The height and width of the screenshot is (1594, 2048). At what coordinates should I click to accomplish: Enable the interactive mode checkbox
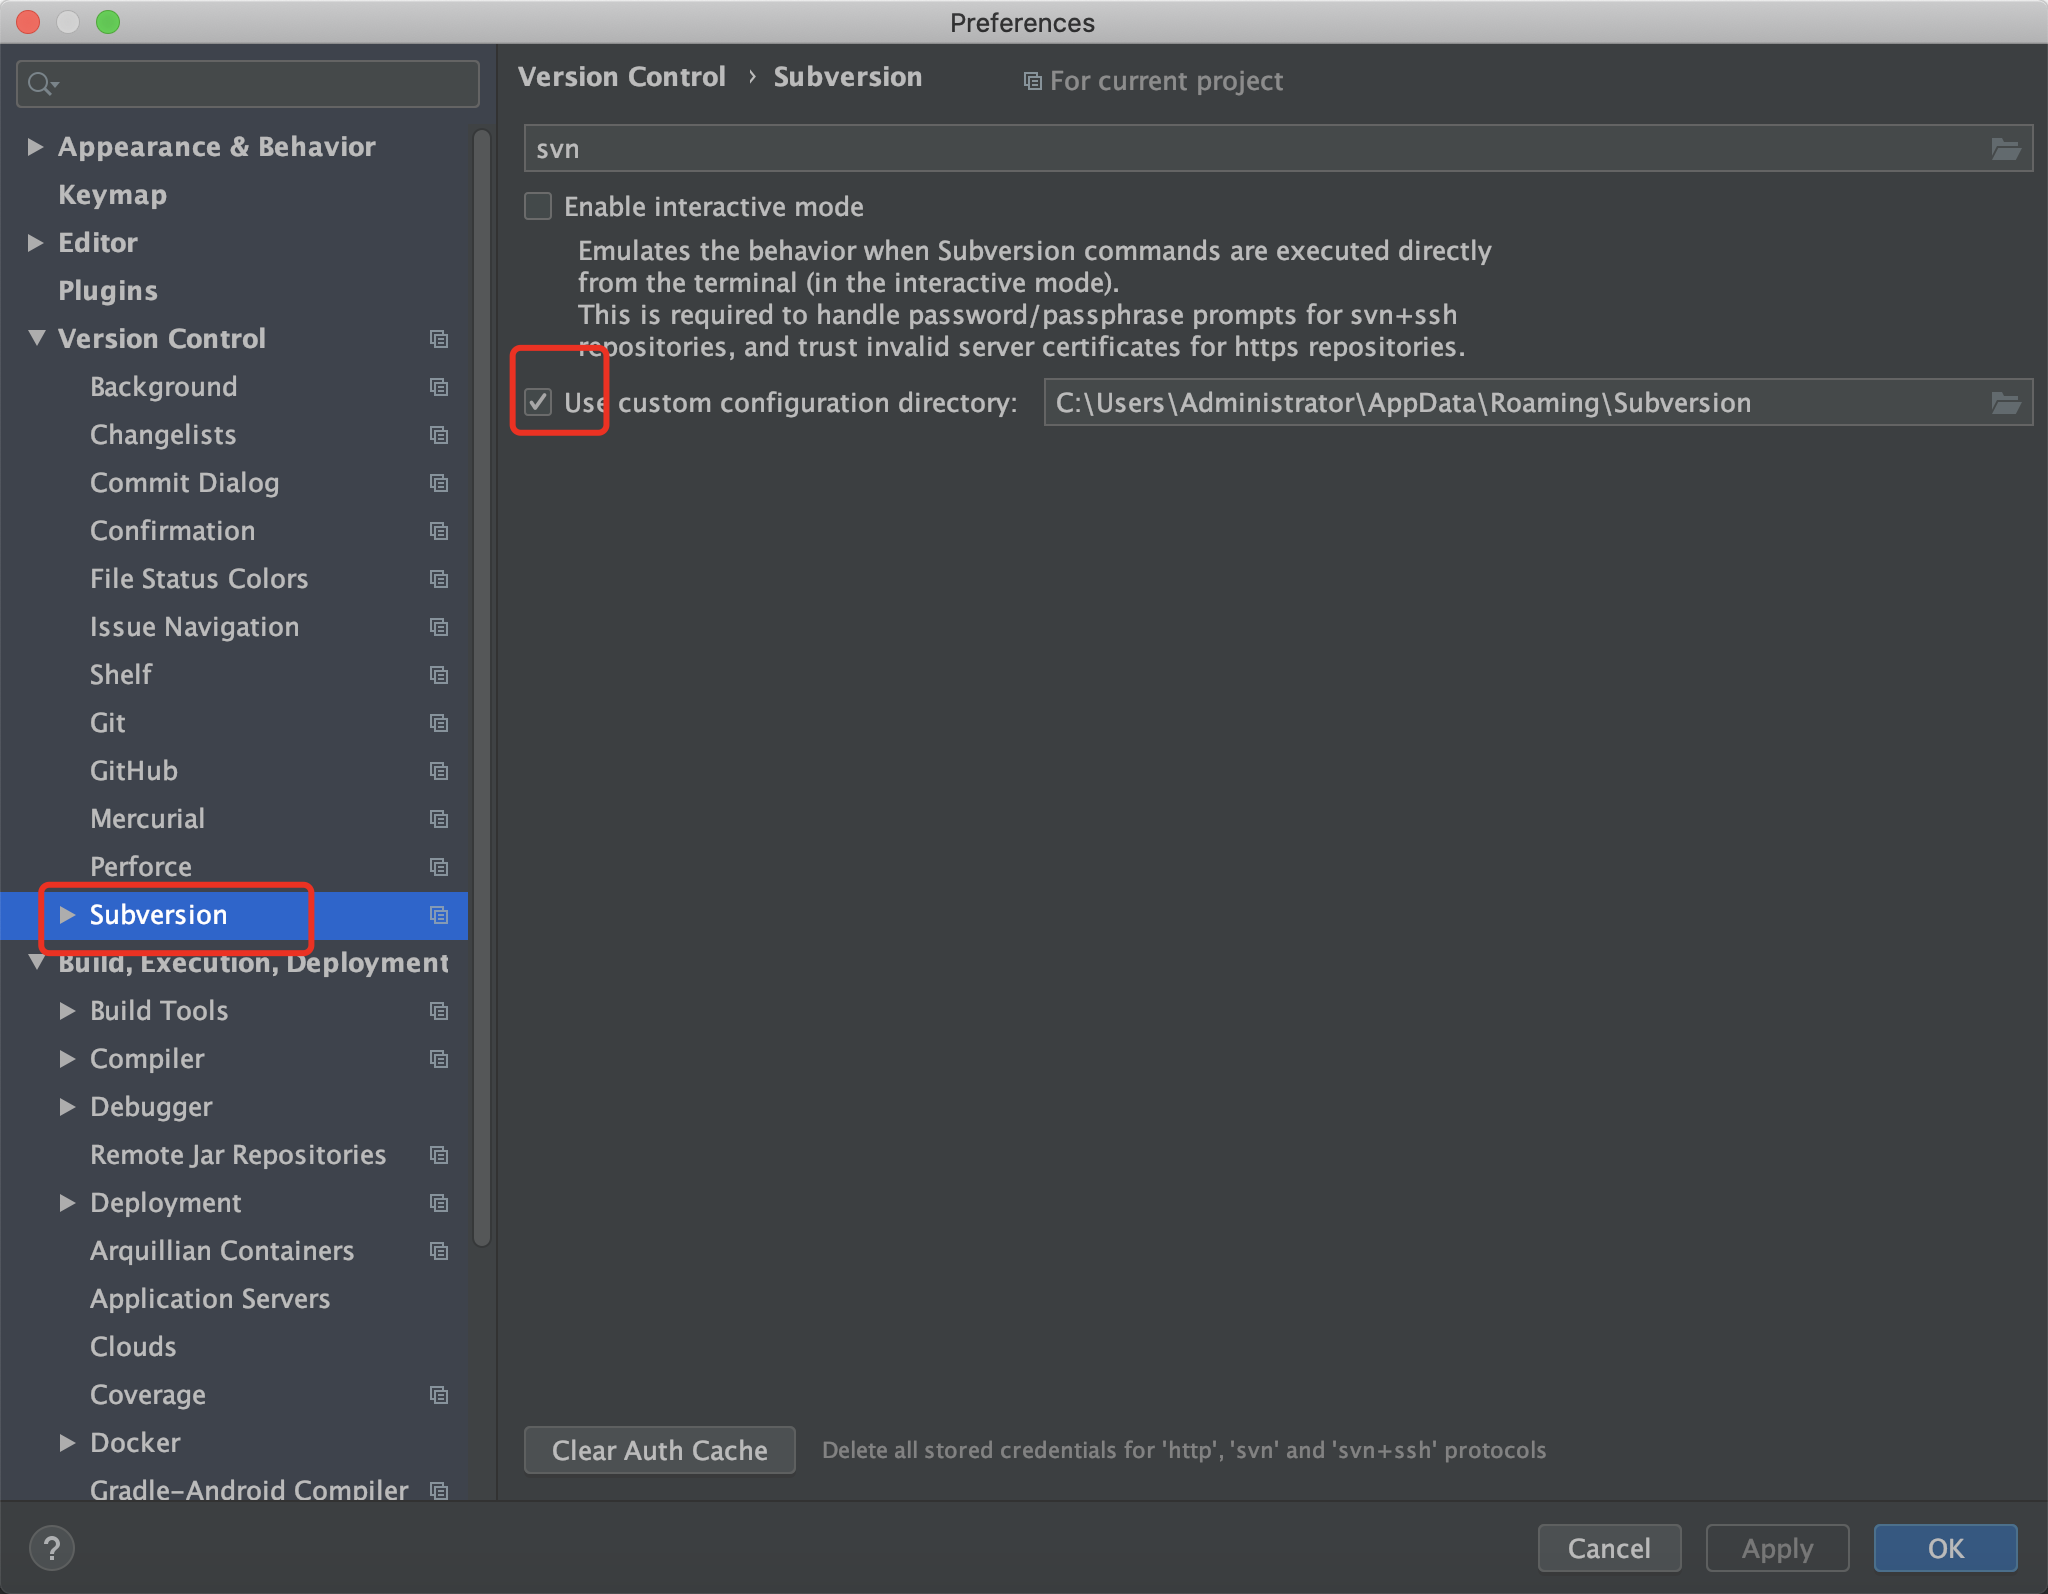click(x=538, y=207)
